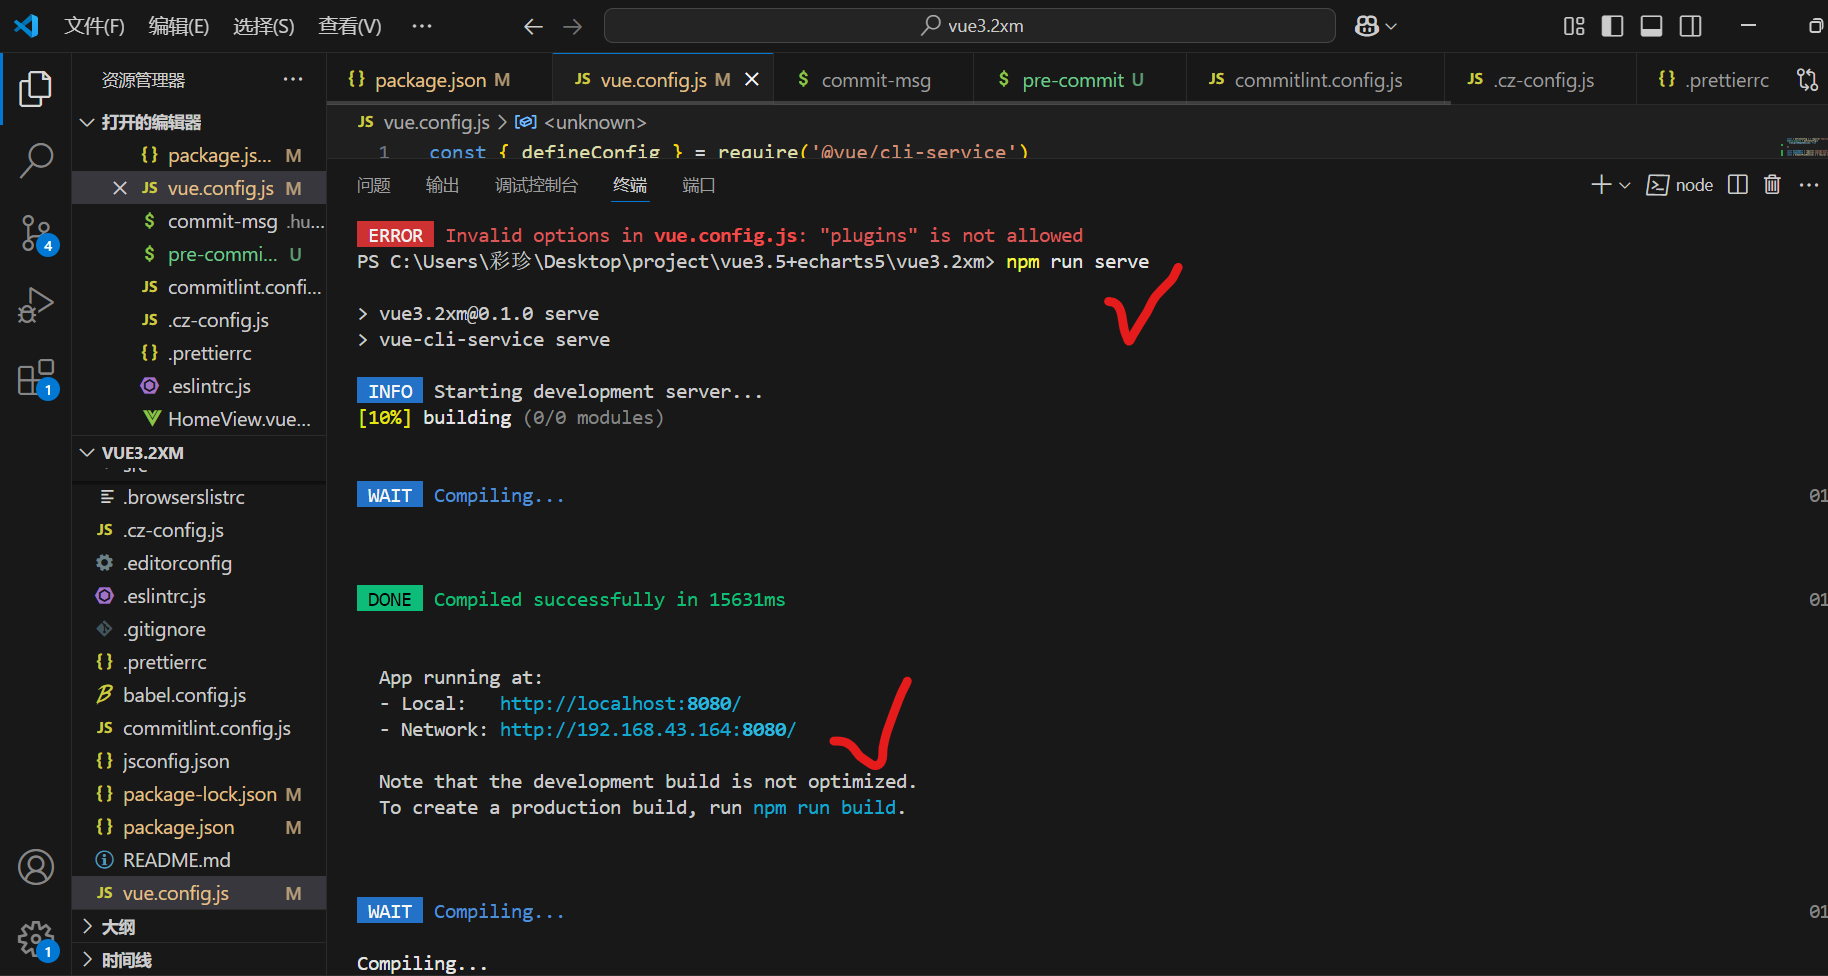Open the Extensions view icon

tap(36, 377)
